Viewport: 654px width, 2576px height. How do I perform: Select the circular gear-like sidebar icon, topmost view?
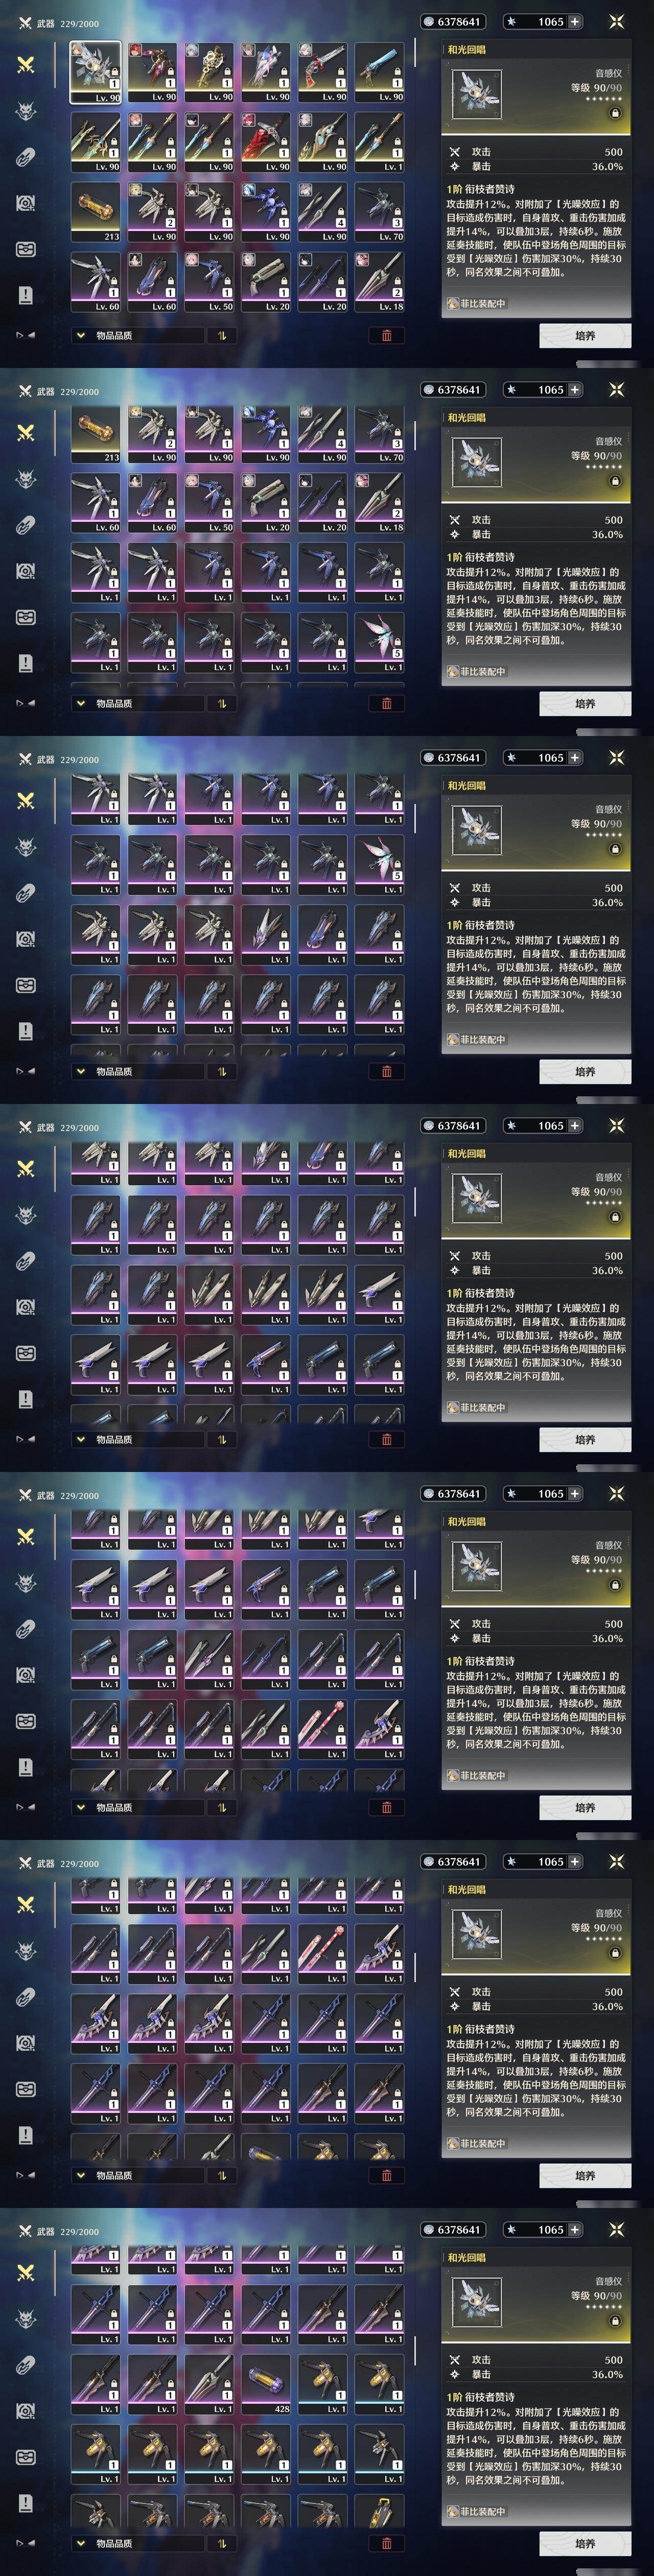click(26, 202)
